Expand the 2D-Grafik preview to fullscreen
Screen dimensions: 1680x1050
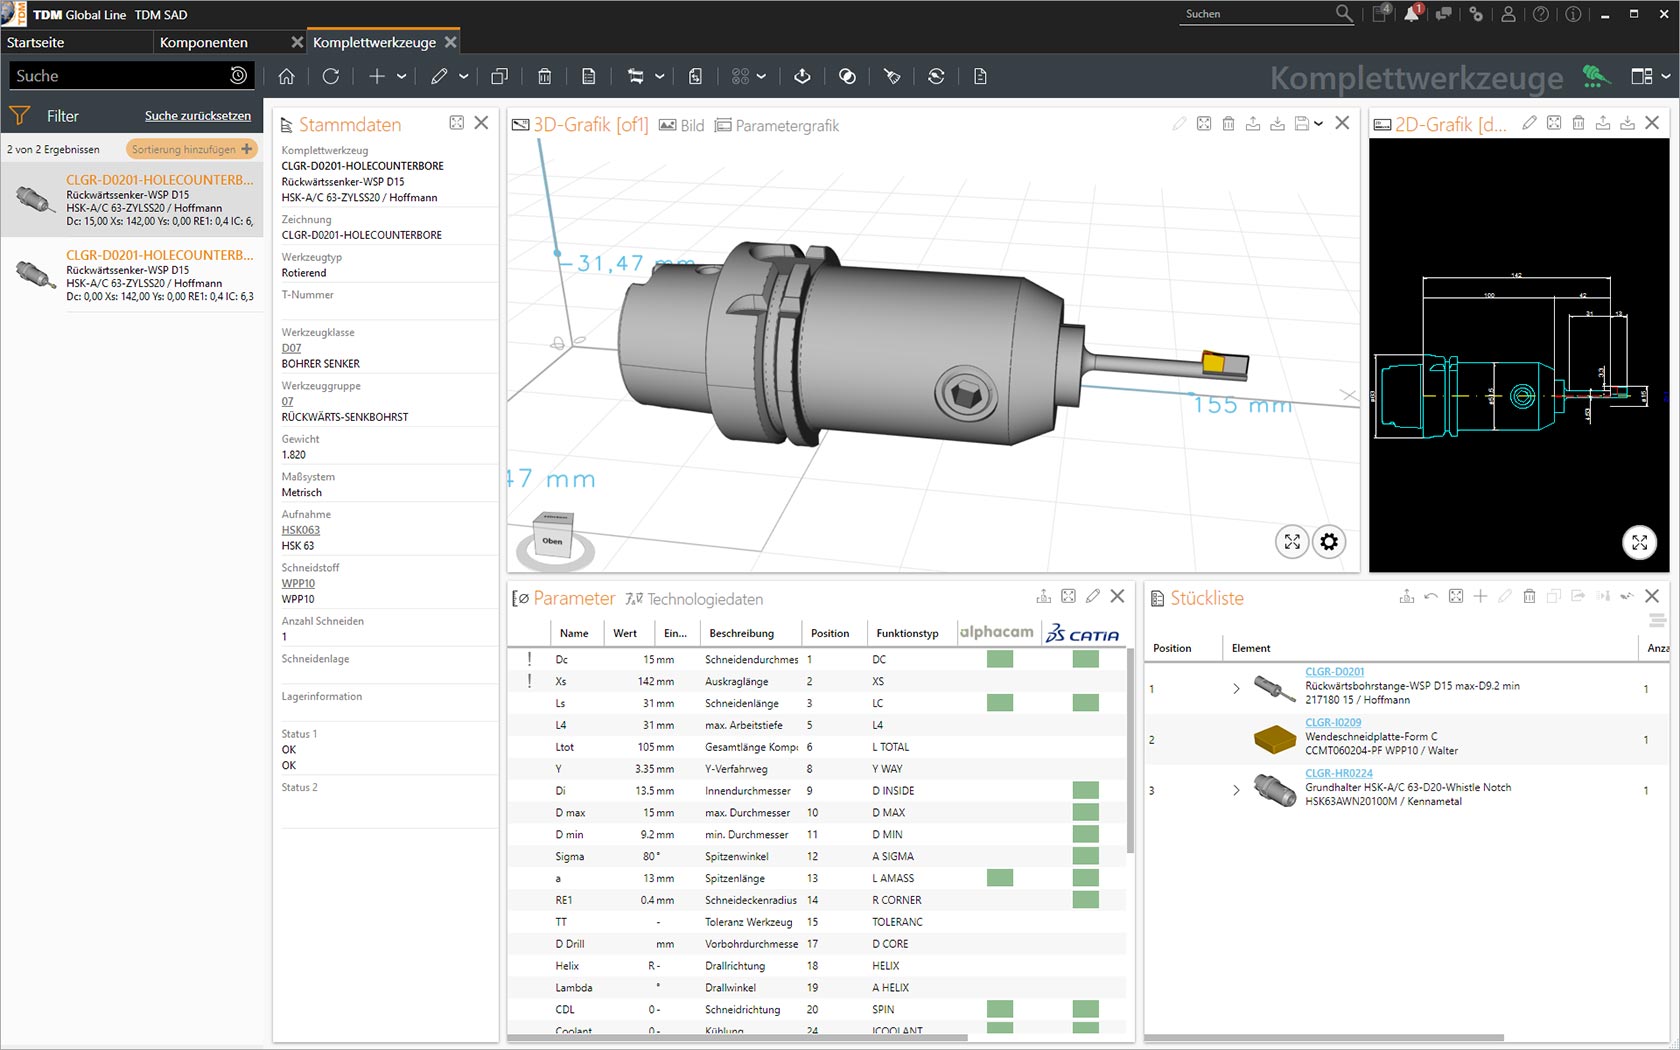tap(1639, 542)
